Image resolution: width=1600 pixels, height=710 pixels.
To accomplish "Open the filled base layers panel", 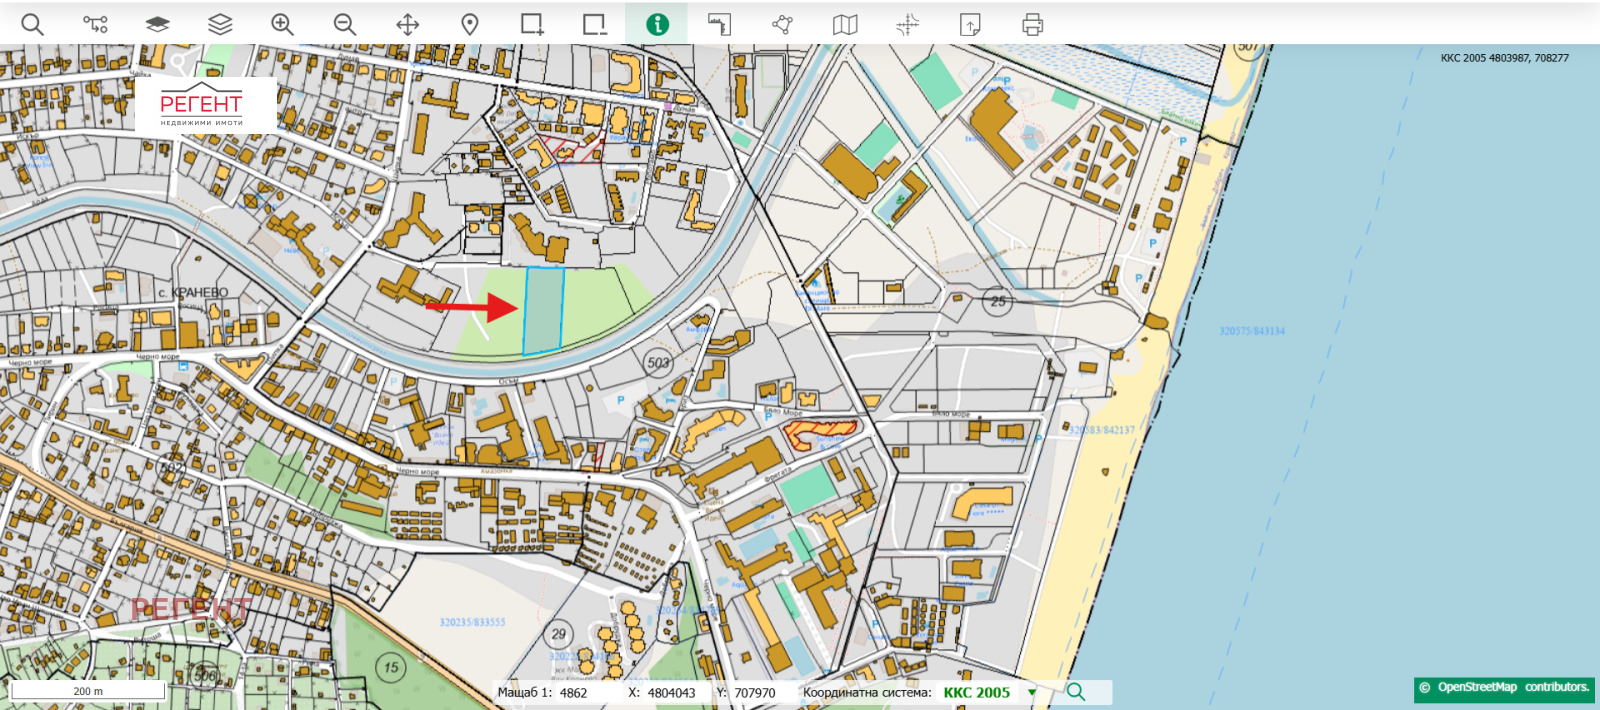I will pyautogui.click(x=157, y=24).
